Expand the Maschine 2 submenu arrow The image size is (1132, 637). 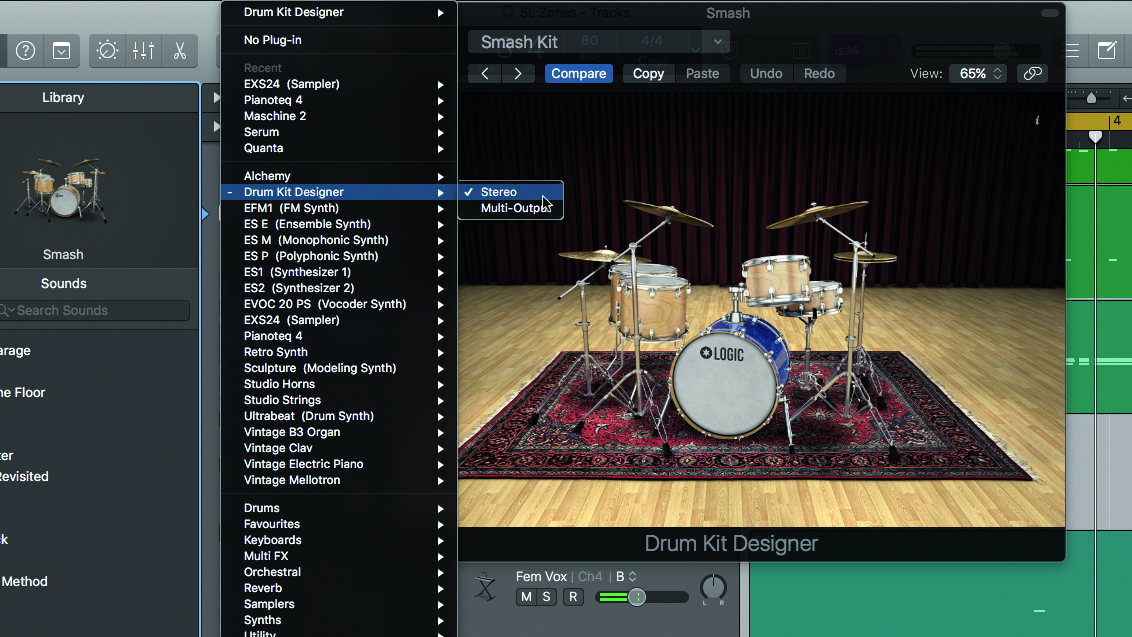[440, 116]
